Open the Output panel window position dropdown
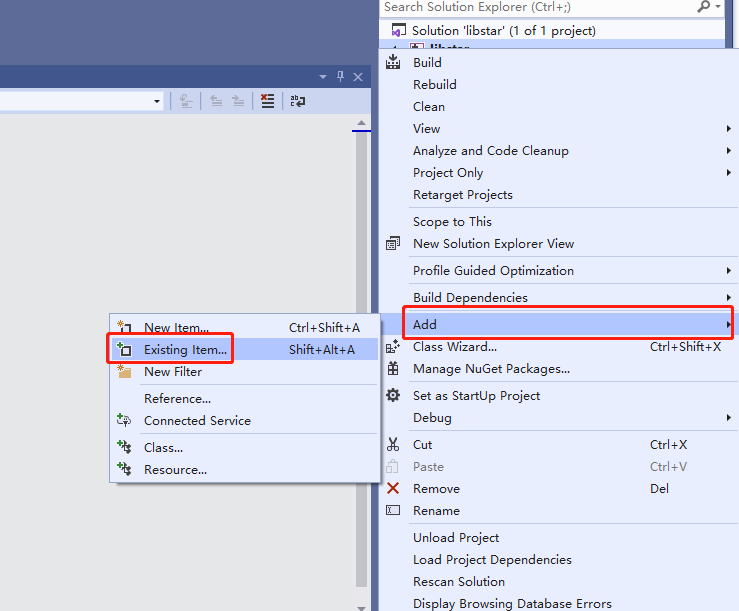This screenshot has width=739, height=611. tap(323, 77)
